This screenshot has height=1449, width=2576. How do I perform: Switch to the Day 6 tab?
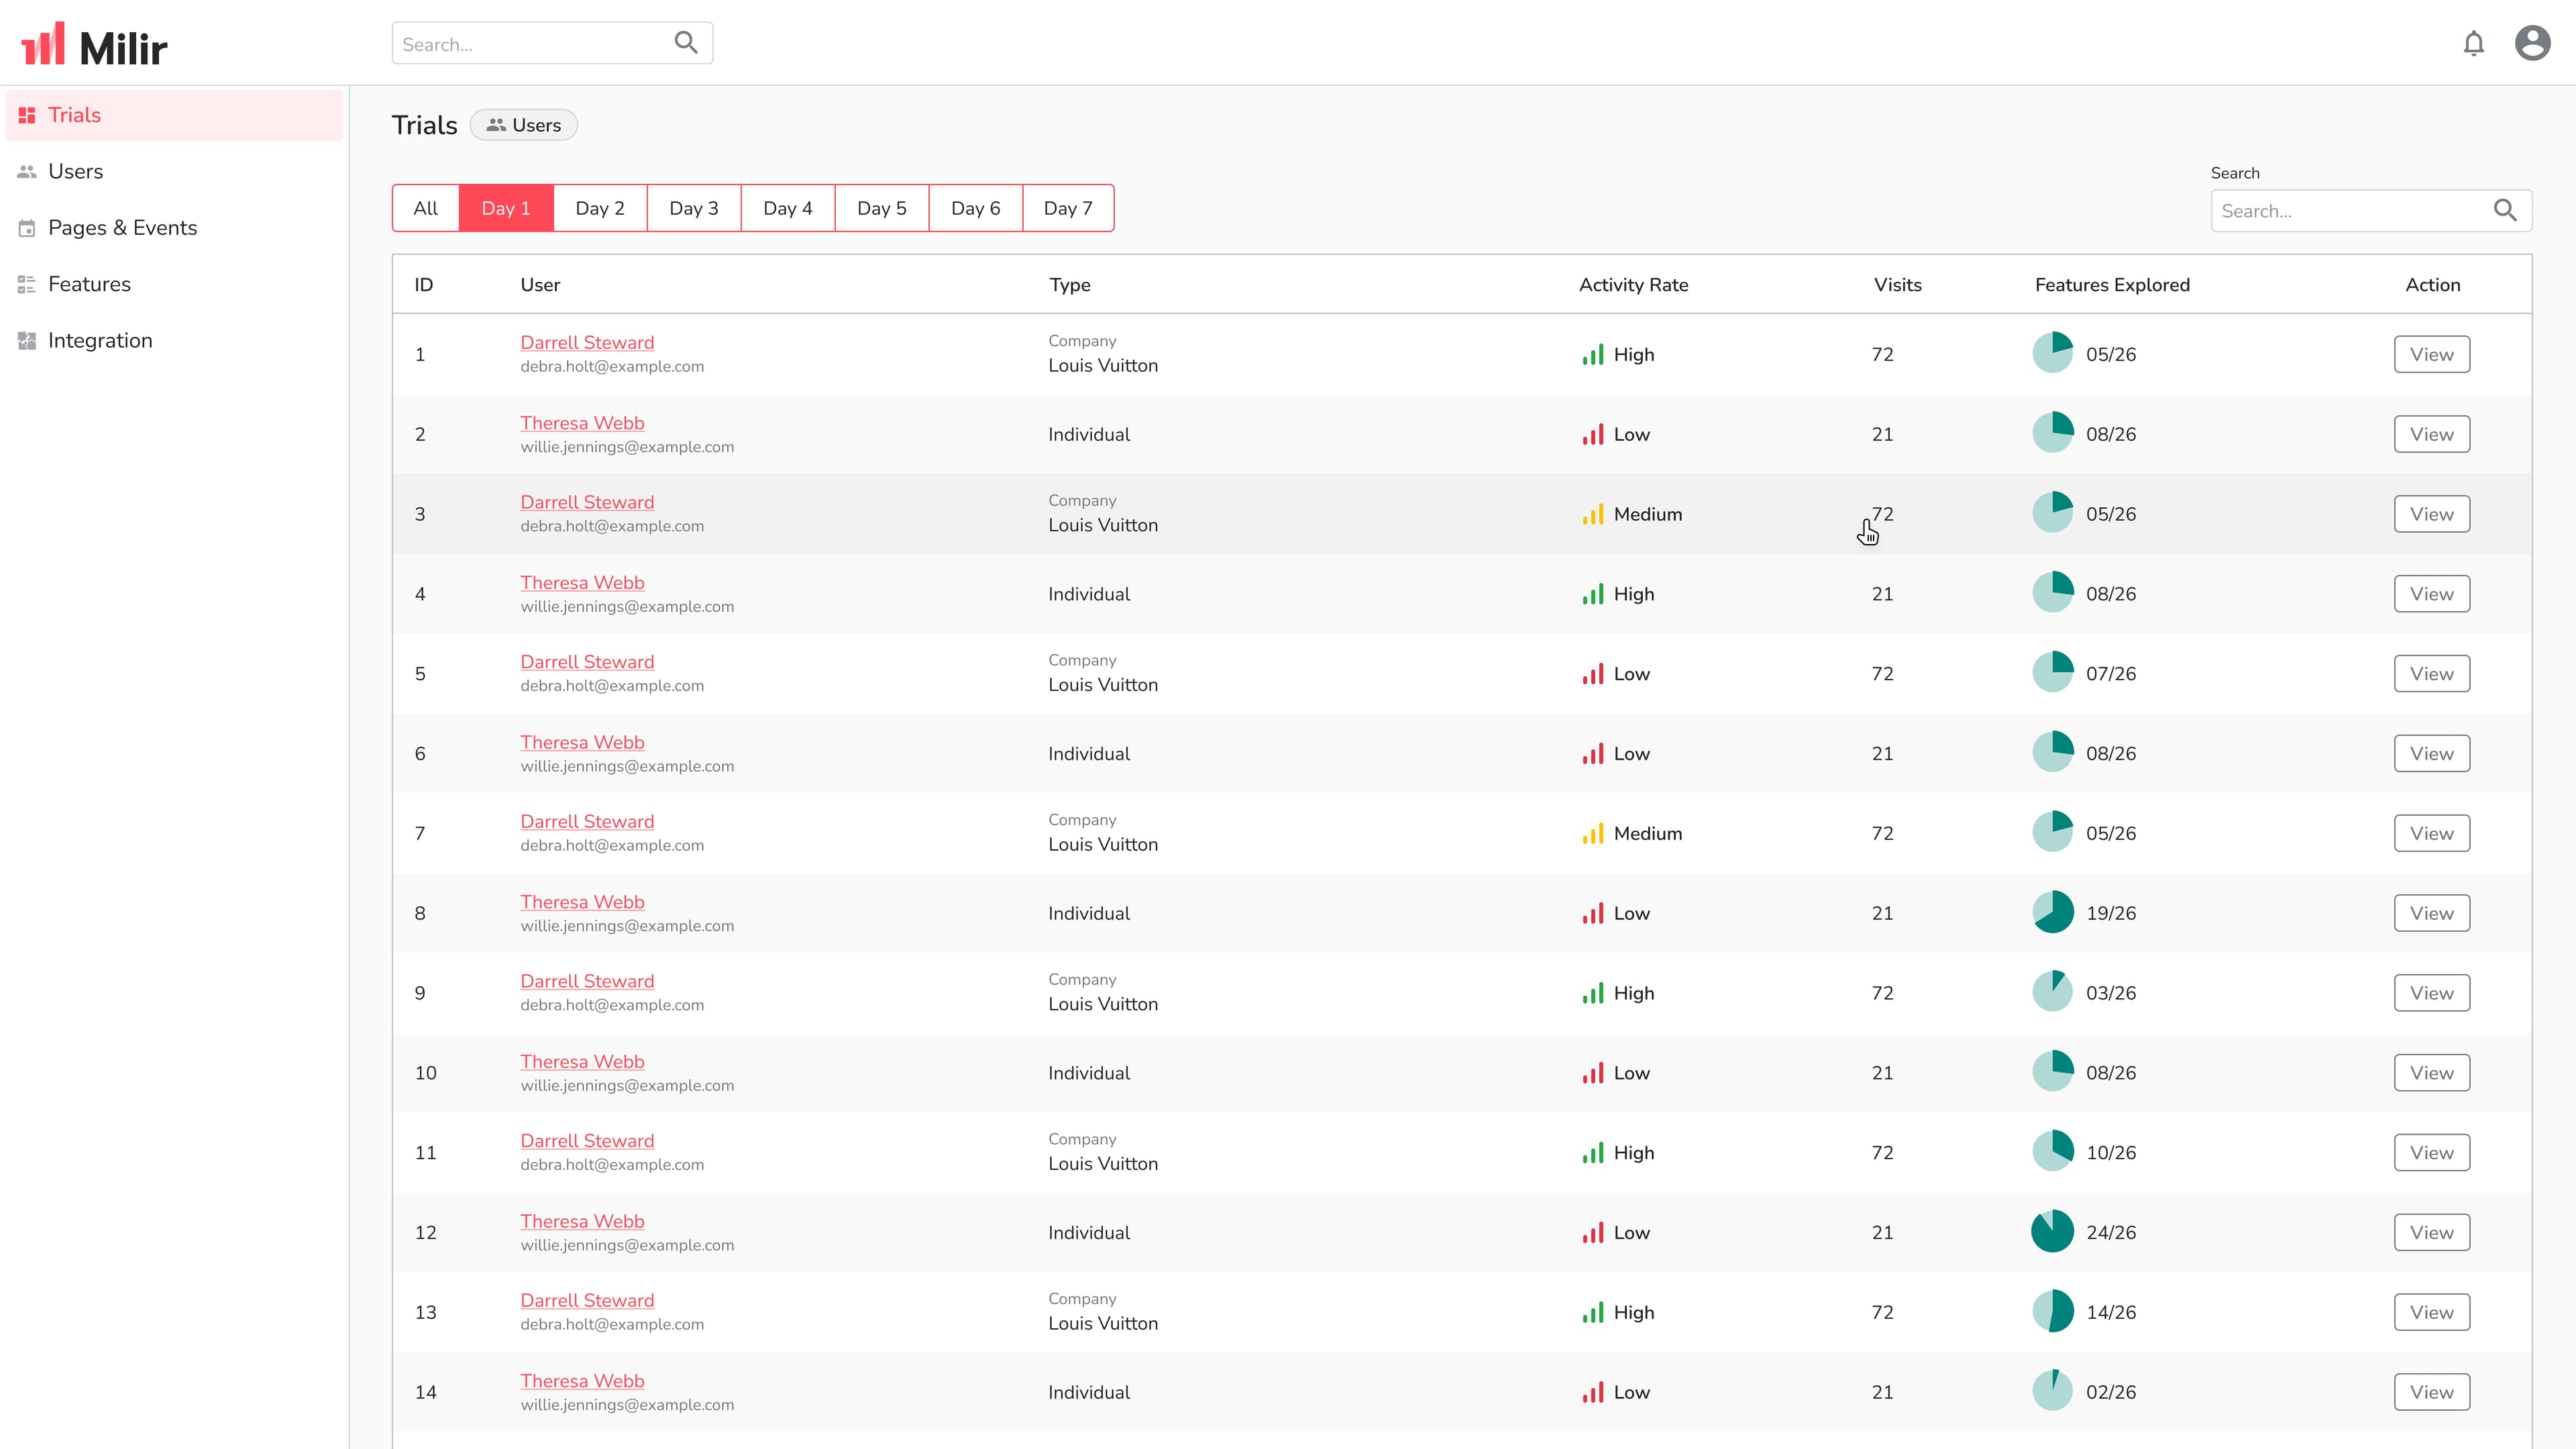pos(976,208)
